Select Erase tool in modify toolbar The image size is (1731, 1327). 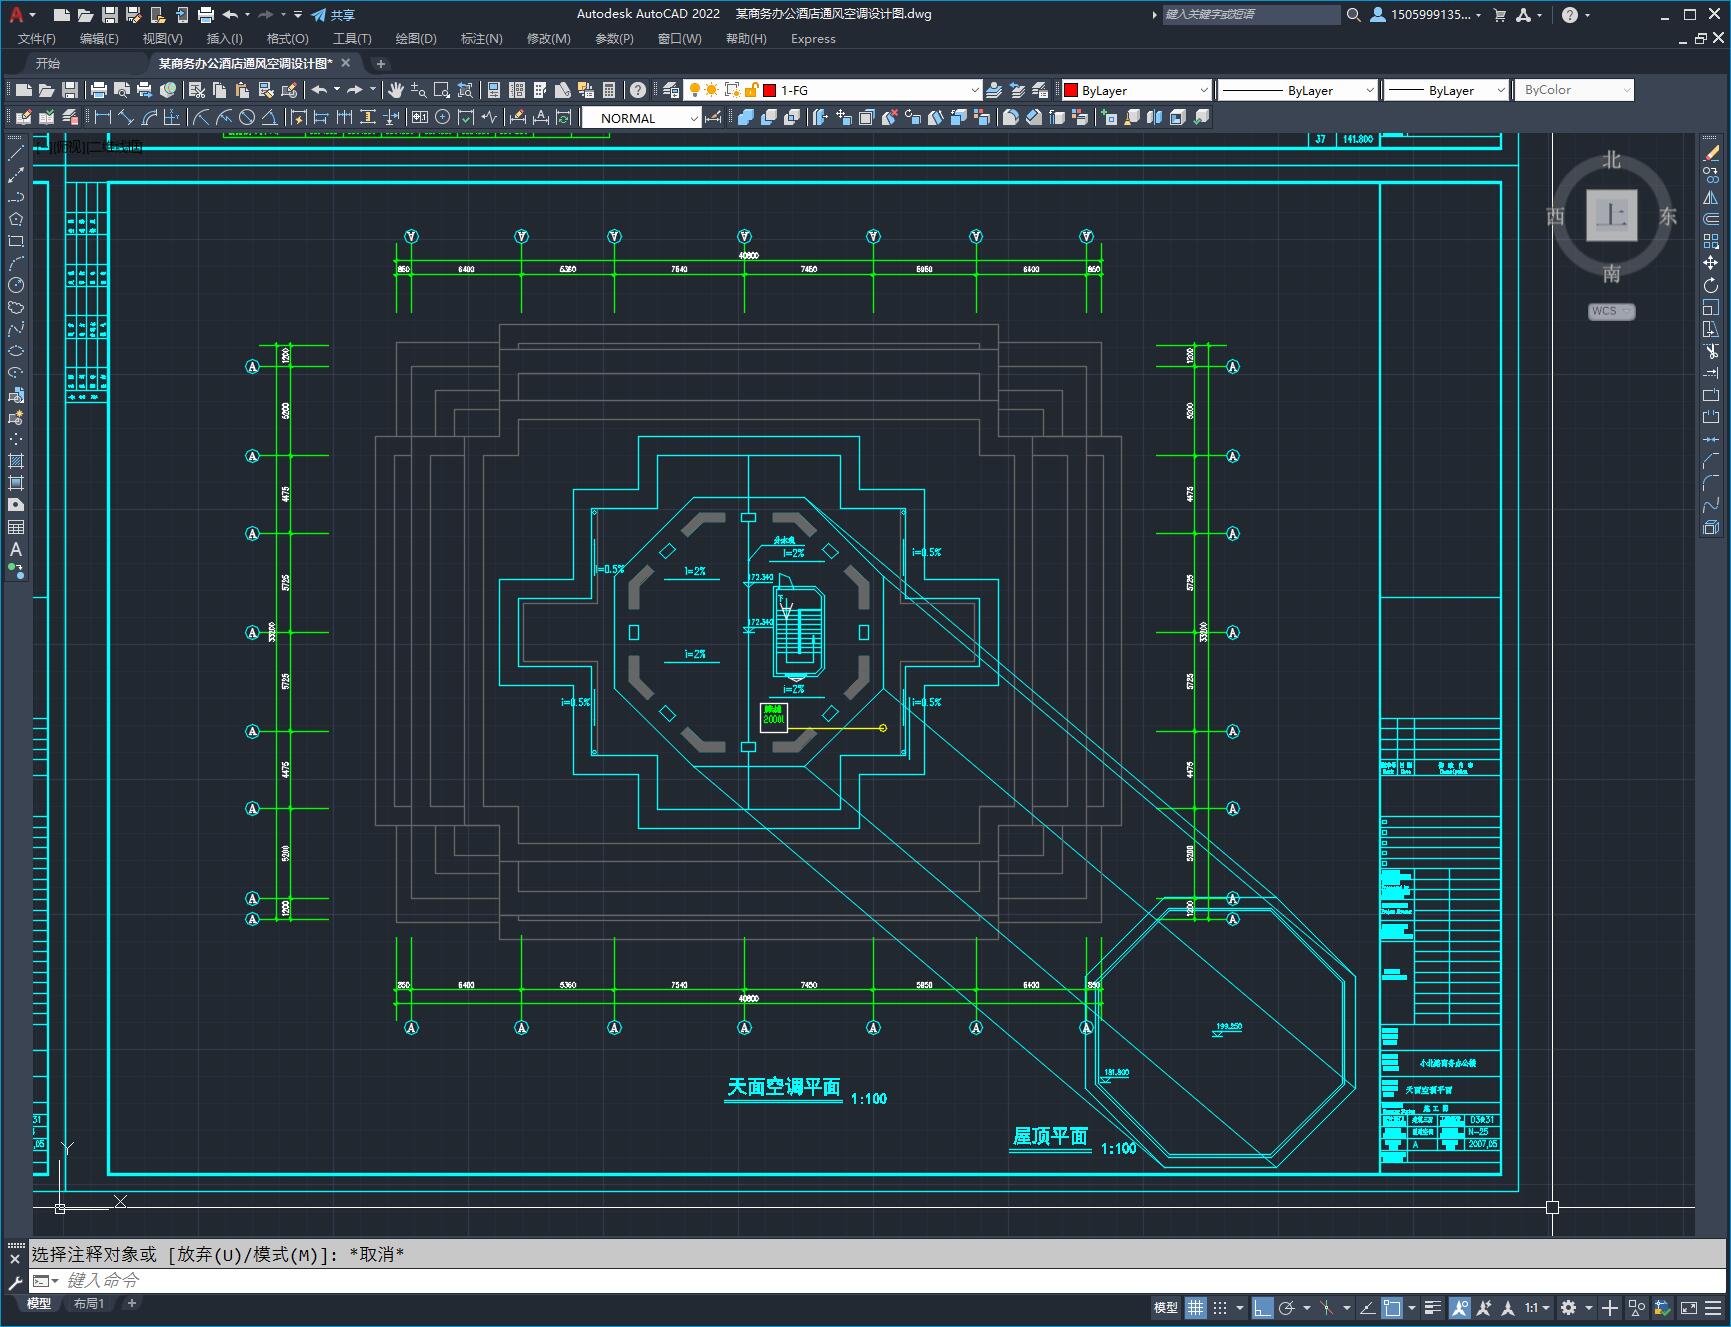[1711, 153]
